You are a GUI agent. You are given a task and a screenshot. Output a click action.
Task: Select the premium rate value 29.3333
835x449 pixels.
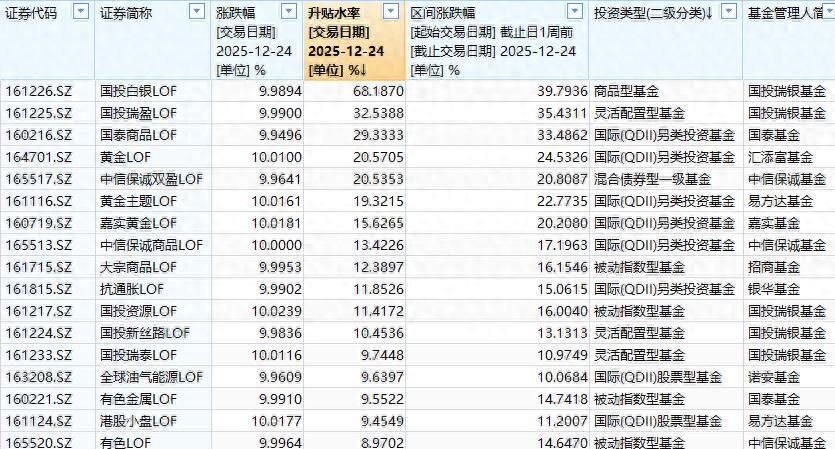click(378, 135)
